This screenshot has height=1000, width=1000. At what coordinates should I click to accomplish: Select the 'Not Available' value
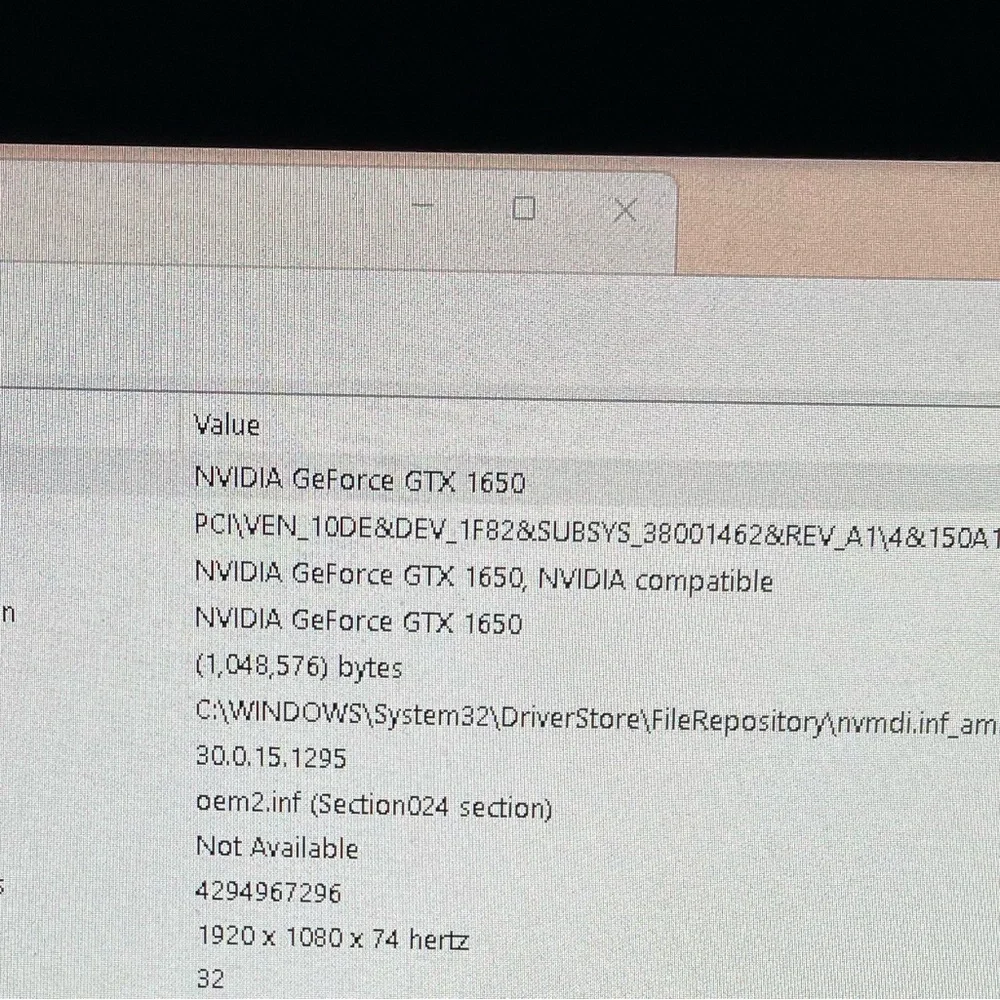coord(277,848)
